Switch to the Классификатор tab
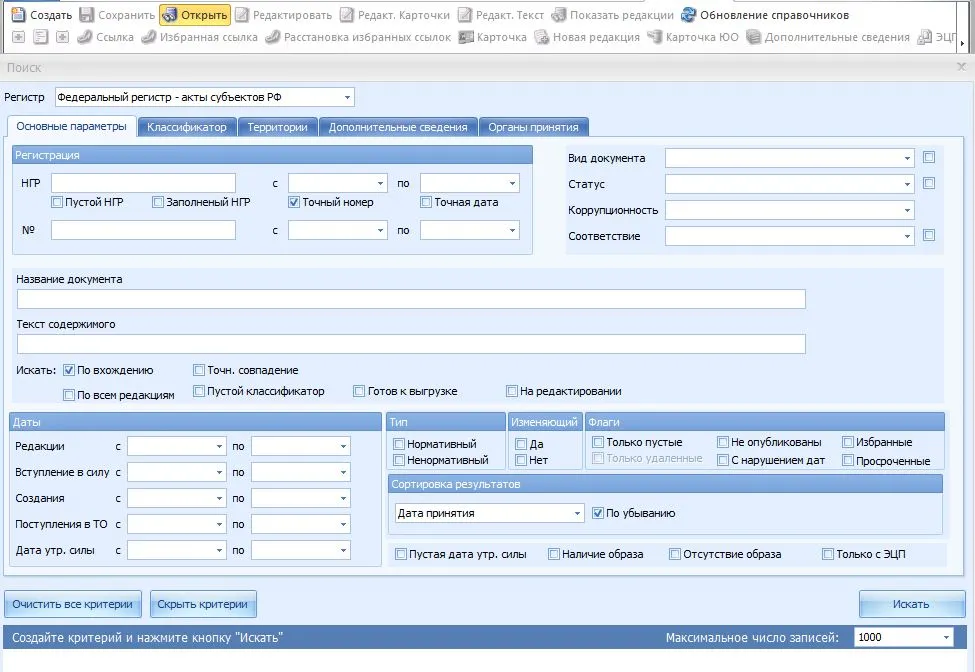 click(x=187, y=127)
